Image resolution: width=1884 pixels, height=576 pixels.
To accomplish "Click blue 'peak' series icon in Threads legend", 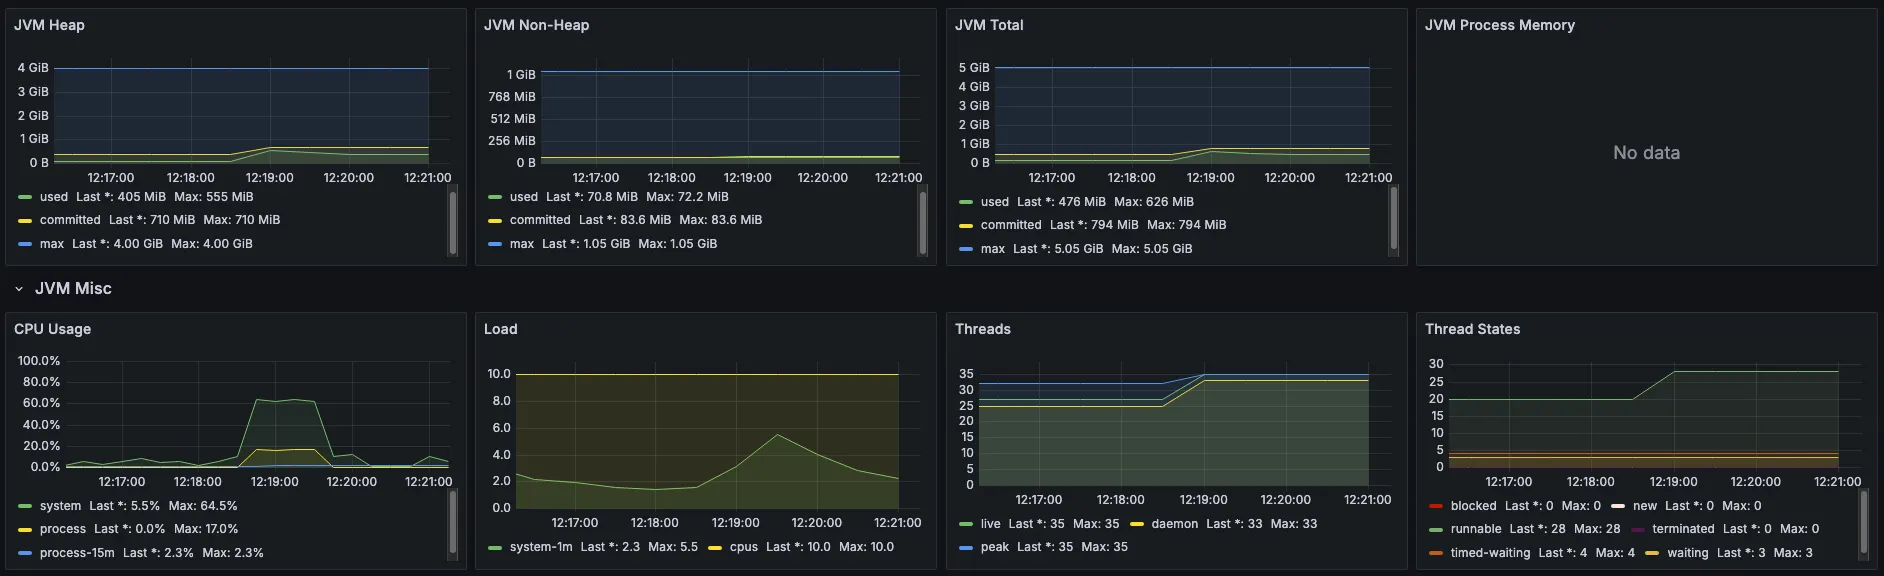I will (x=966, y=547).
